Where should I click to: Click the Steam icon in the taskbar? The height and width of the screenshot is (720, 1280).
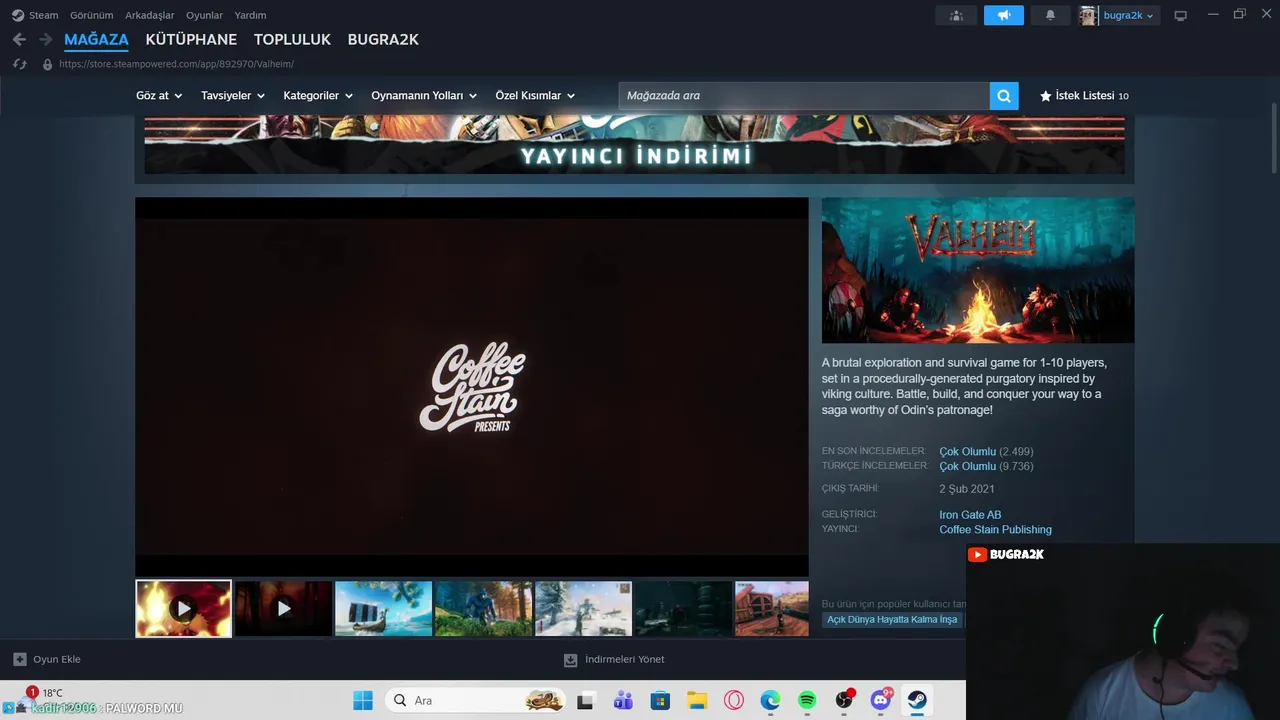pos(916,701)
